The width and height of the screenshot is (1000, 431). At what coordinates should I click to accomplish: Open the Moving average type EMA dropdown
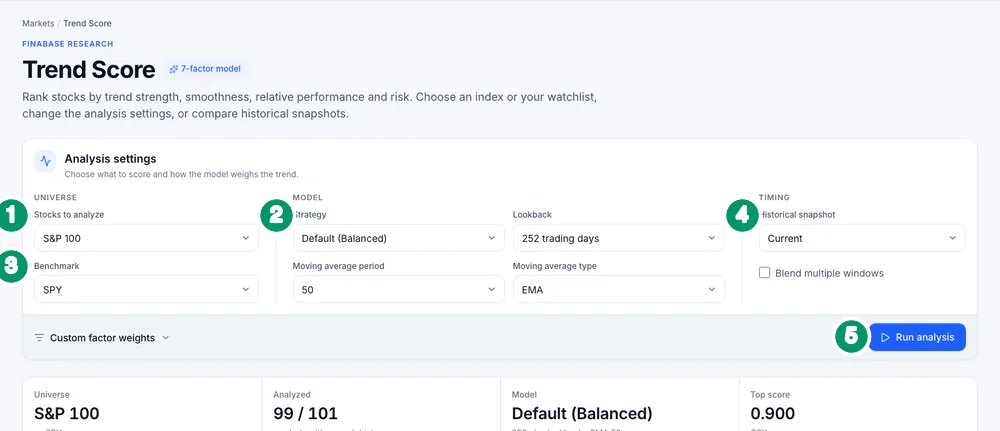619,289
